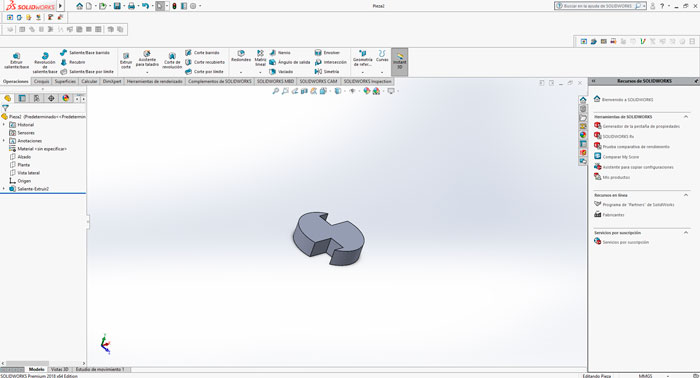The height and width of the screenshot is (378, 700).
Task: Choose the Simetría mirror tool
Action: click(327, 71)
